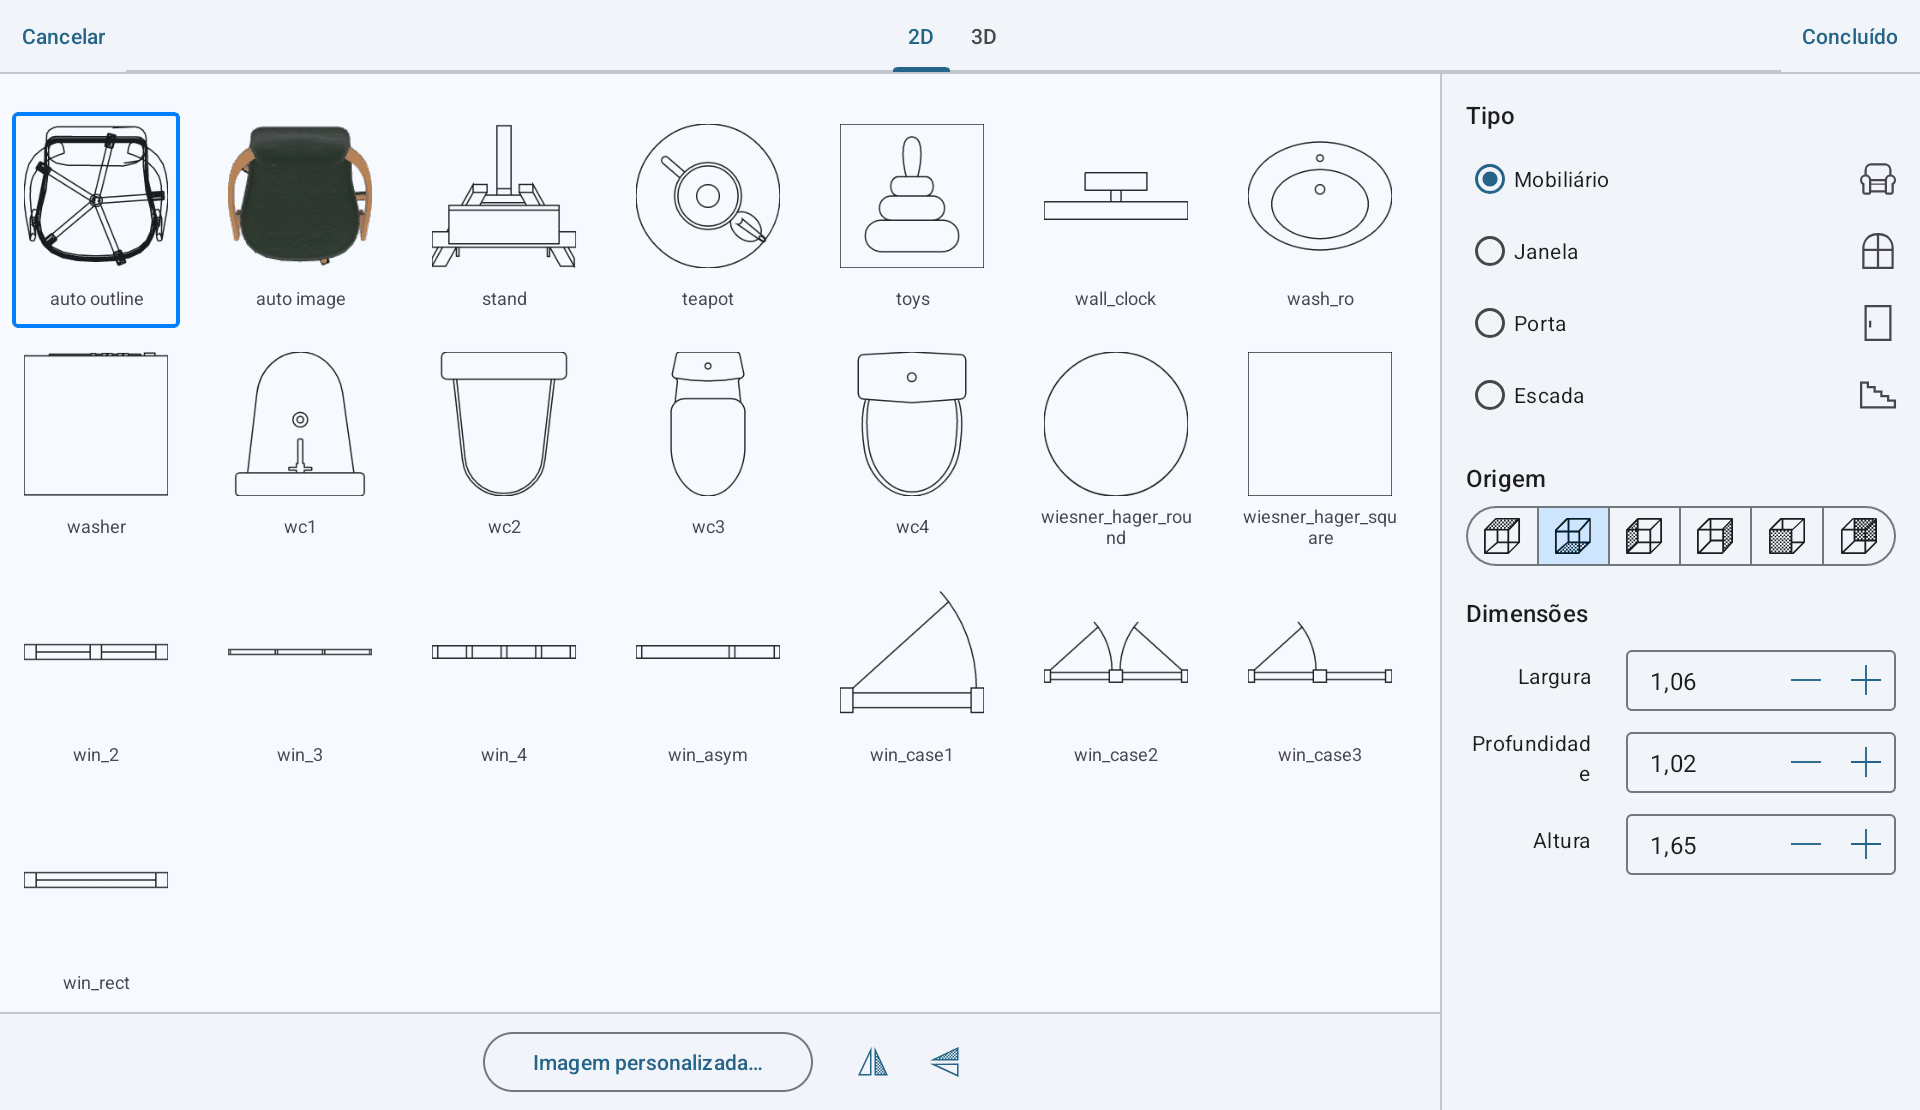
Task: Switch to the 3D tab
Action: point(983,37)
